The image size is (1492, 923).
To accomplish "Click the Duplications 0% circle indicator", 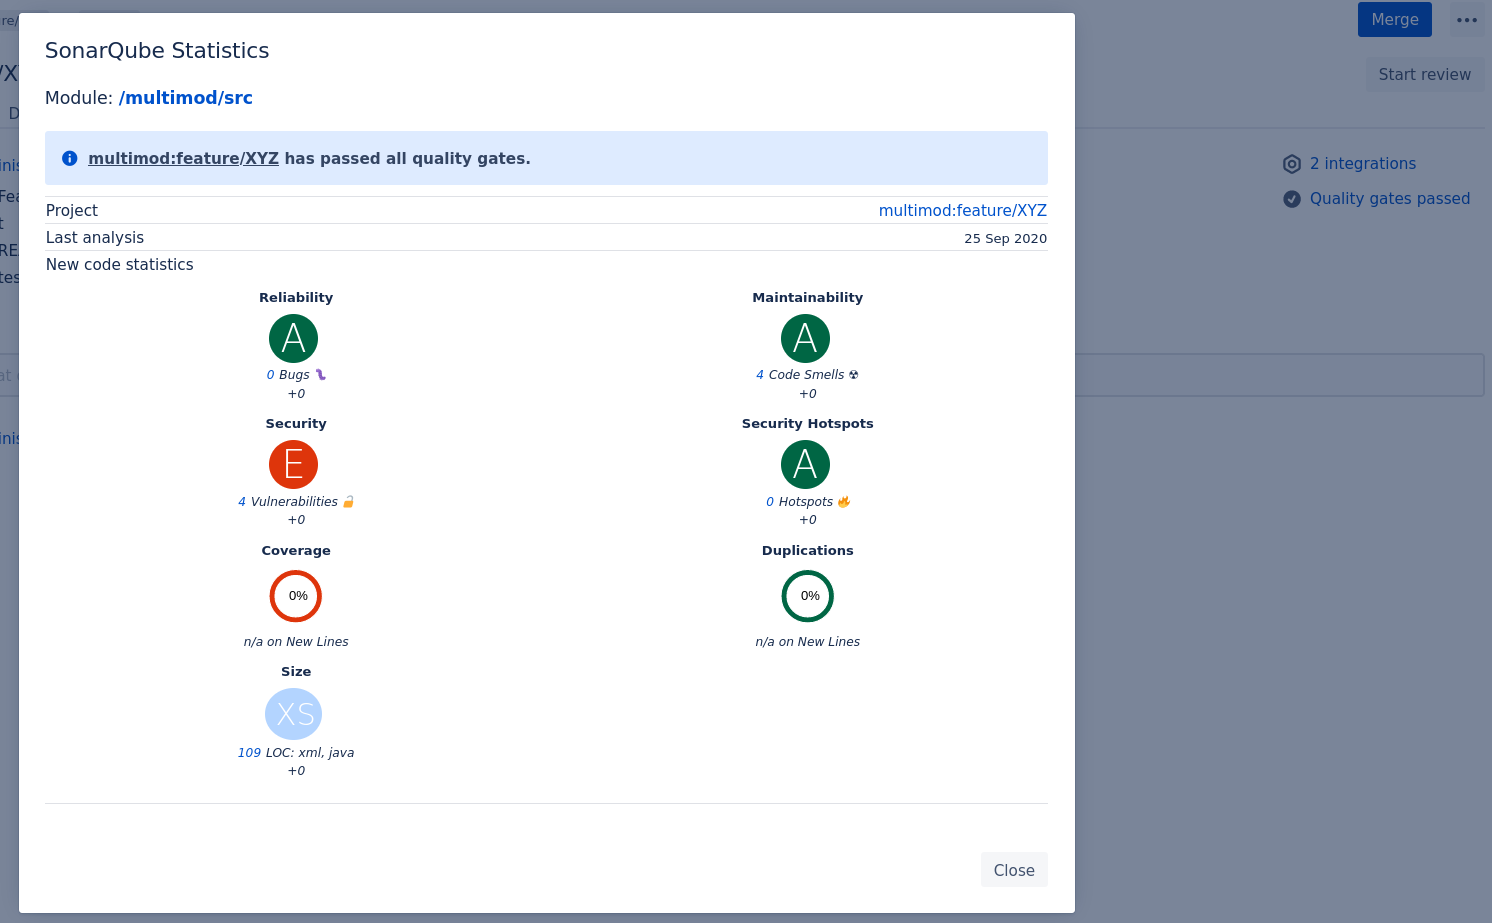I will [x=807, y=596].
